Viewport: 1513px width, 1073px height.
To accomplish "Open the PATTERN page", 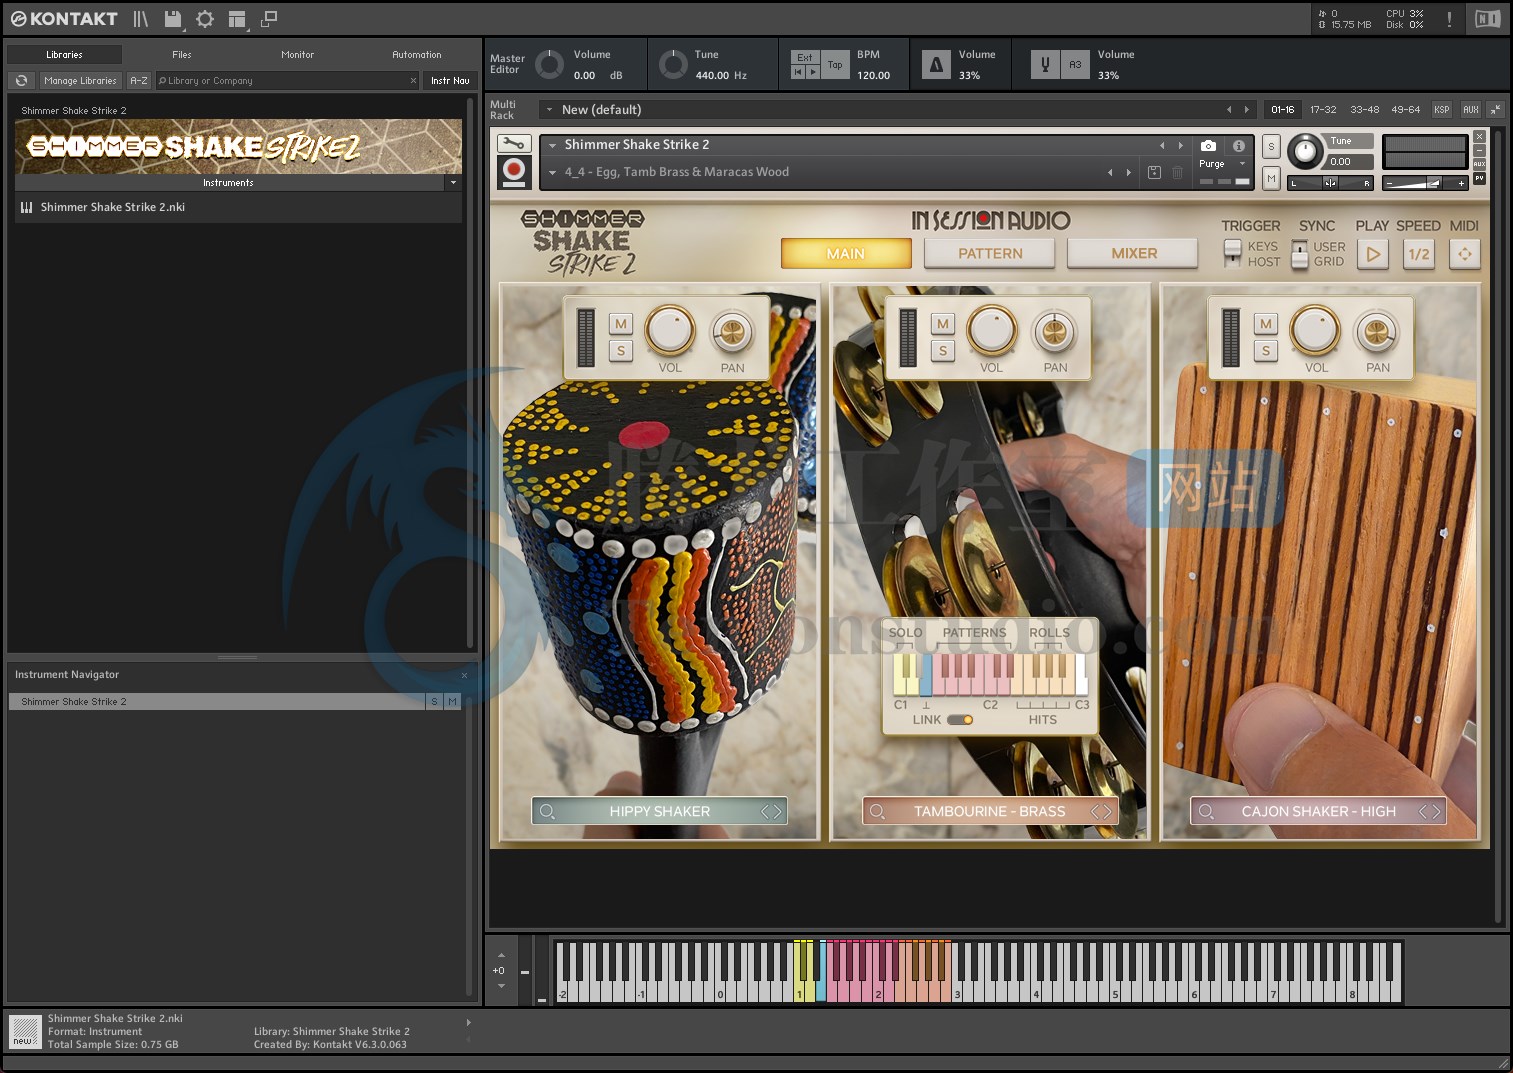I will [990, 254].
